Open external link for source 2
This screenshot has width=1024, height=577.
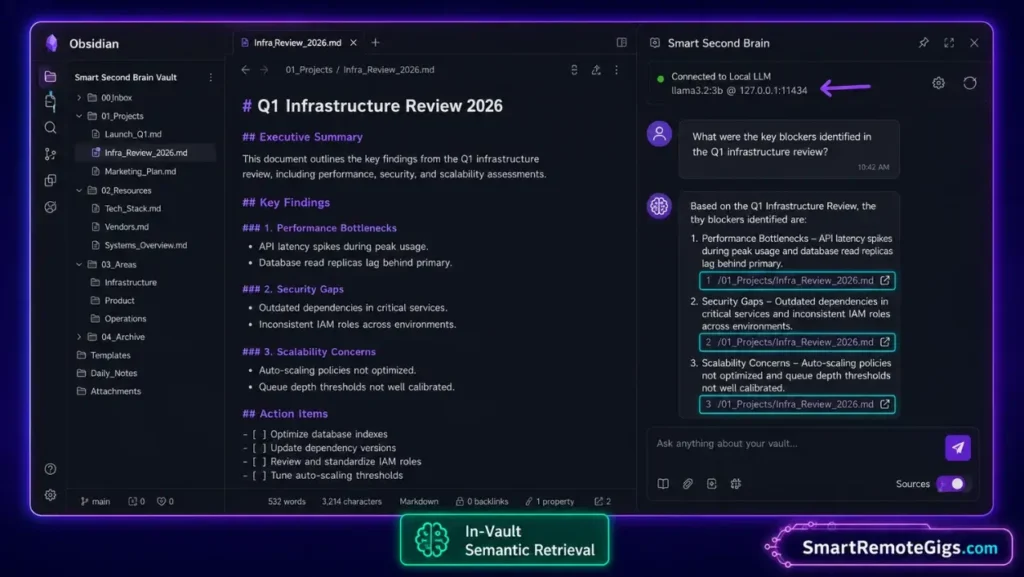(885, 342)
